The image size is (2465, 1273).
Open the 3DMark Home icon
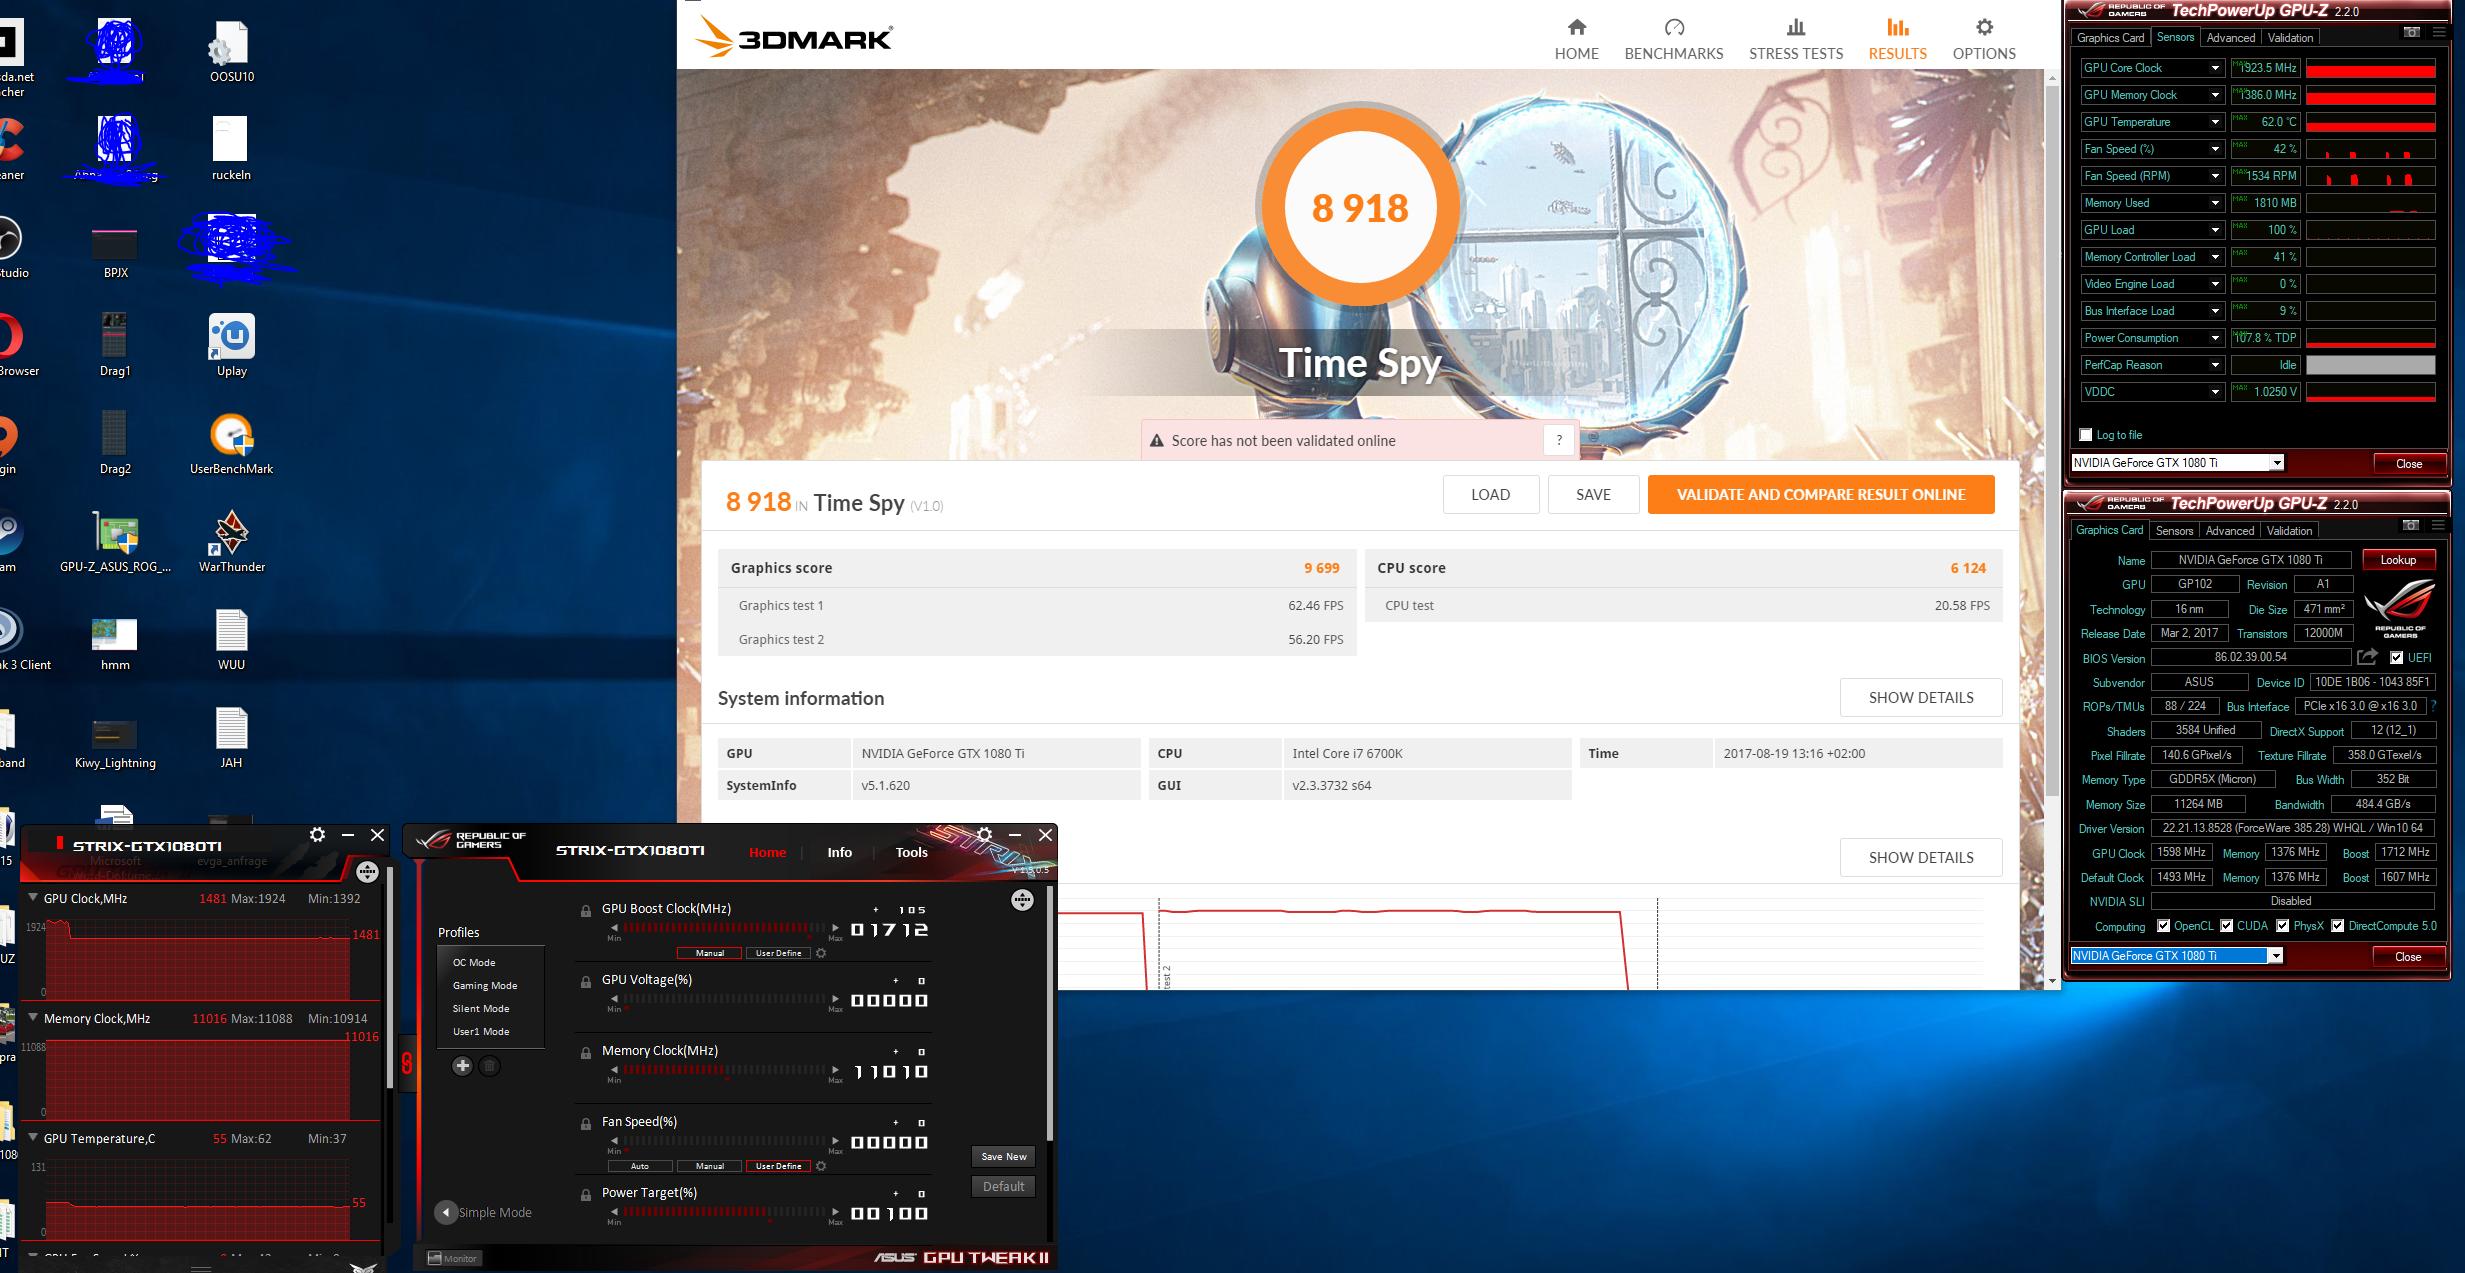pos(1576,27)
